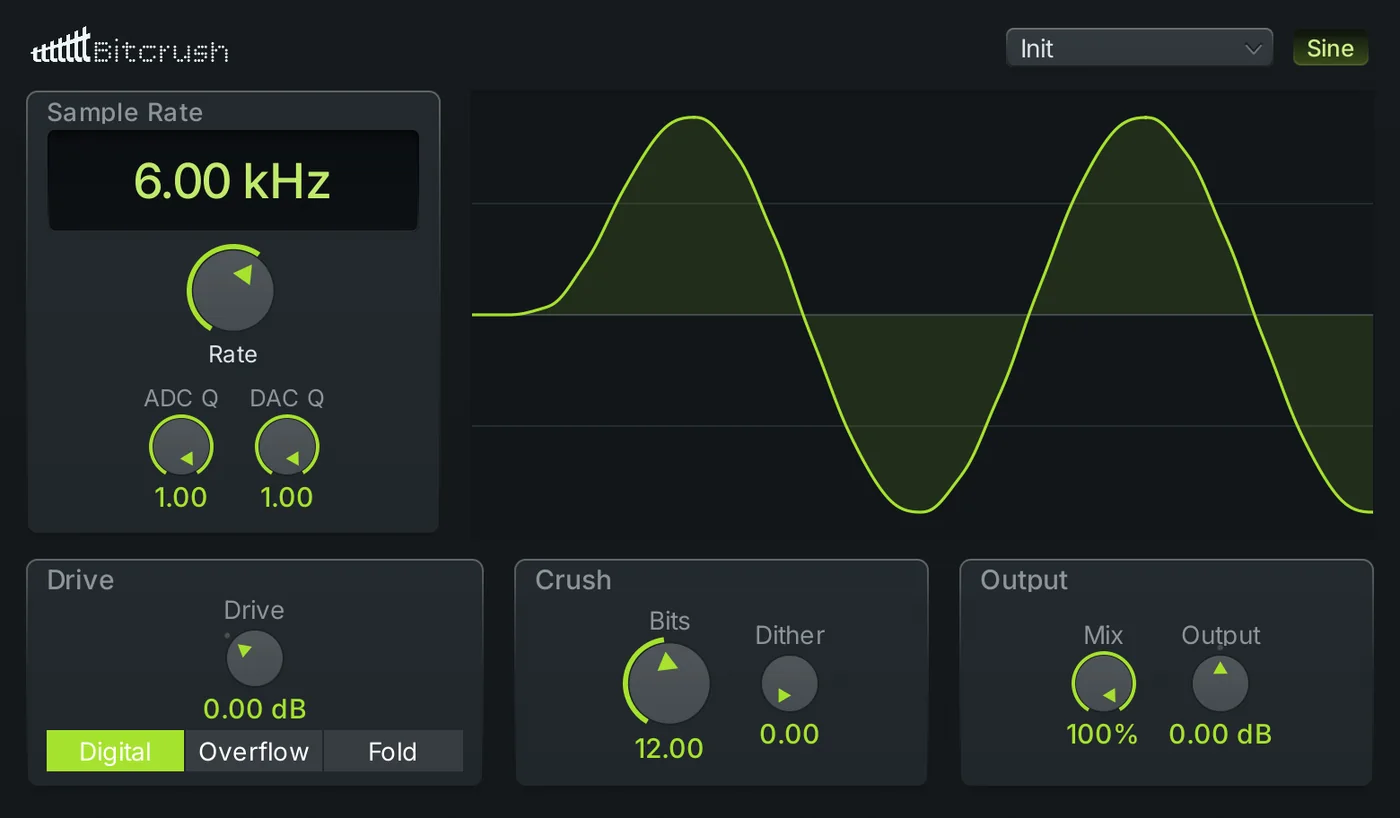Click the Bitcrush logo
1400x818 pixels.
click(130, 48)
